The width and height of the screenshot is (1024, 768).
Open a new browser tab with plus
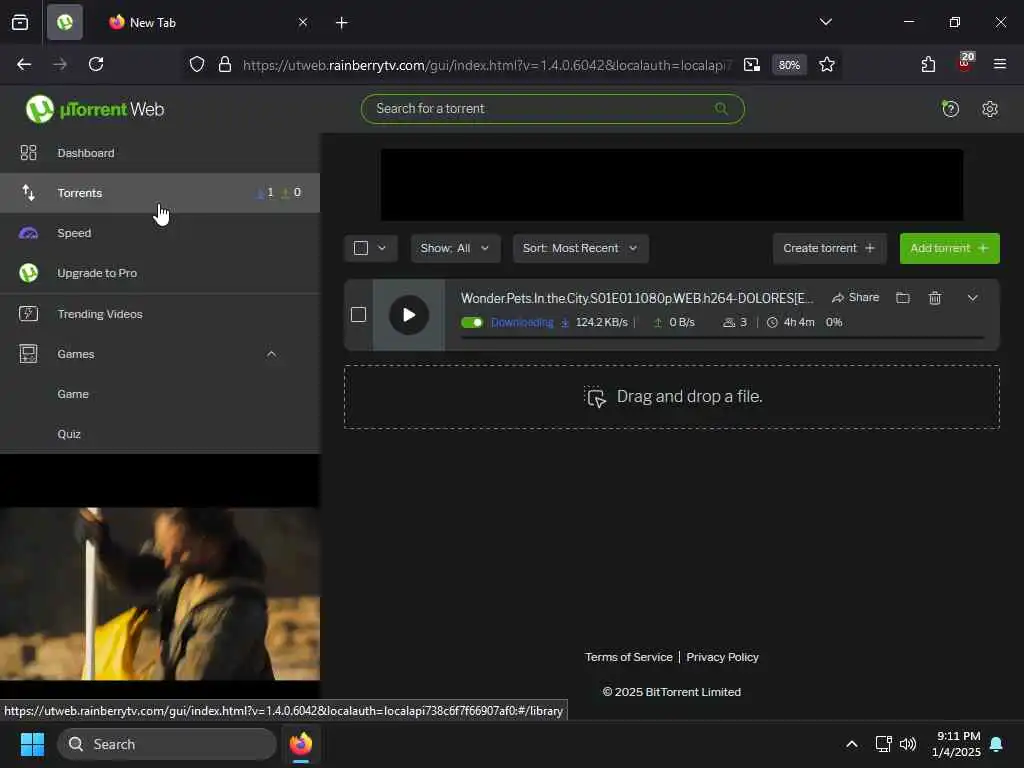coord(342,23)
